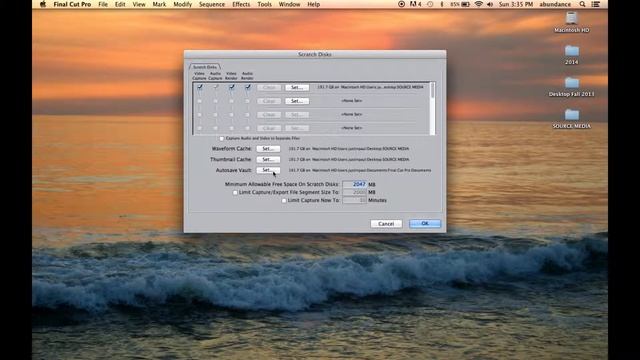Toggle Audio Render checkbox in first row
640x360 pixels.
tap(247, 87)
